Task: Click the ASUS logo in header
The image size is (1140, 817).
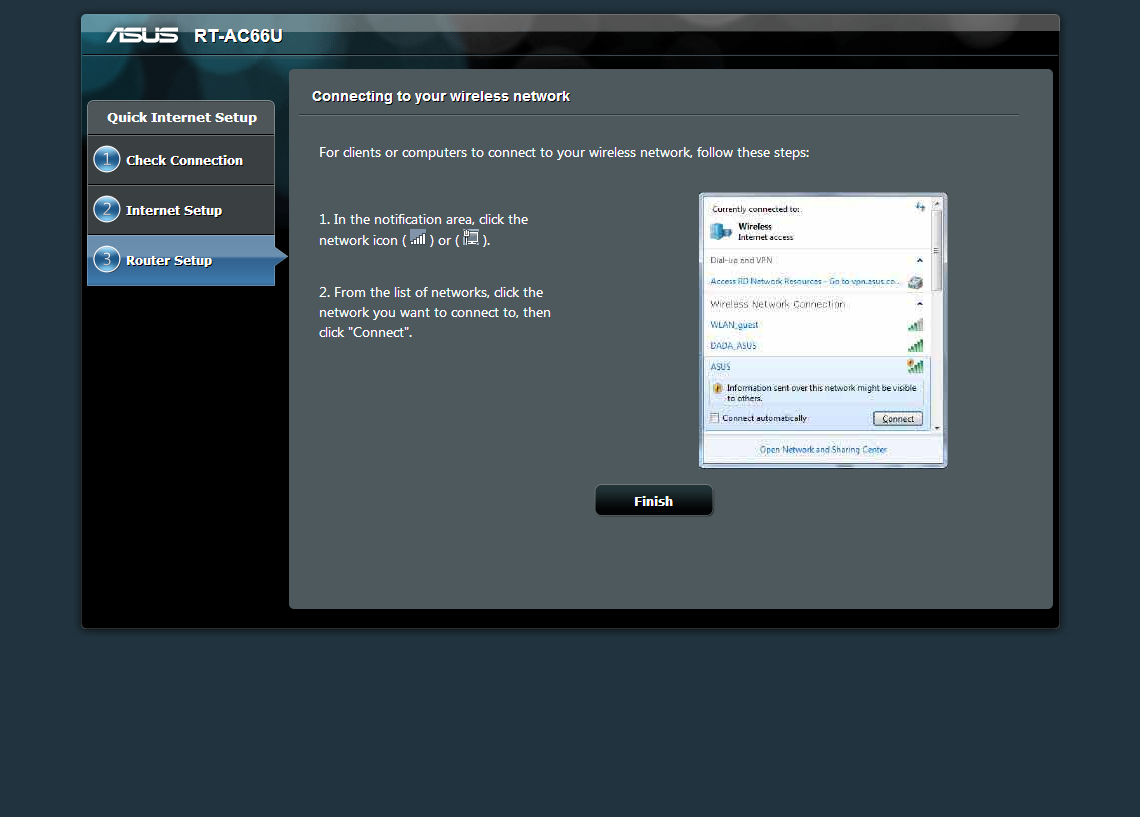Action: (142, 36)
